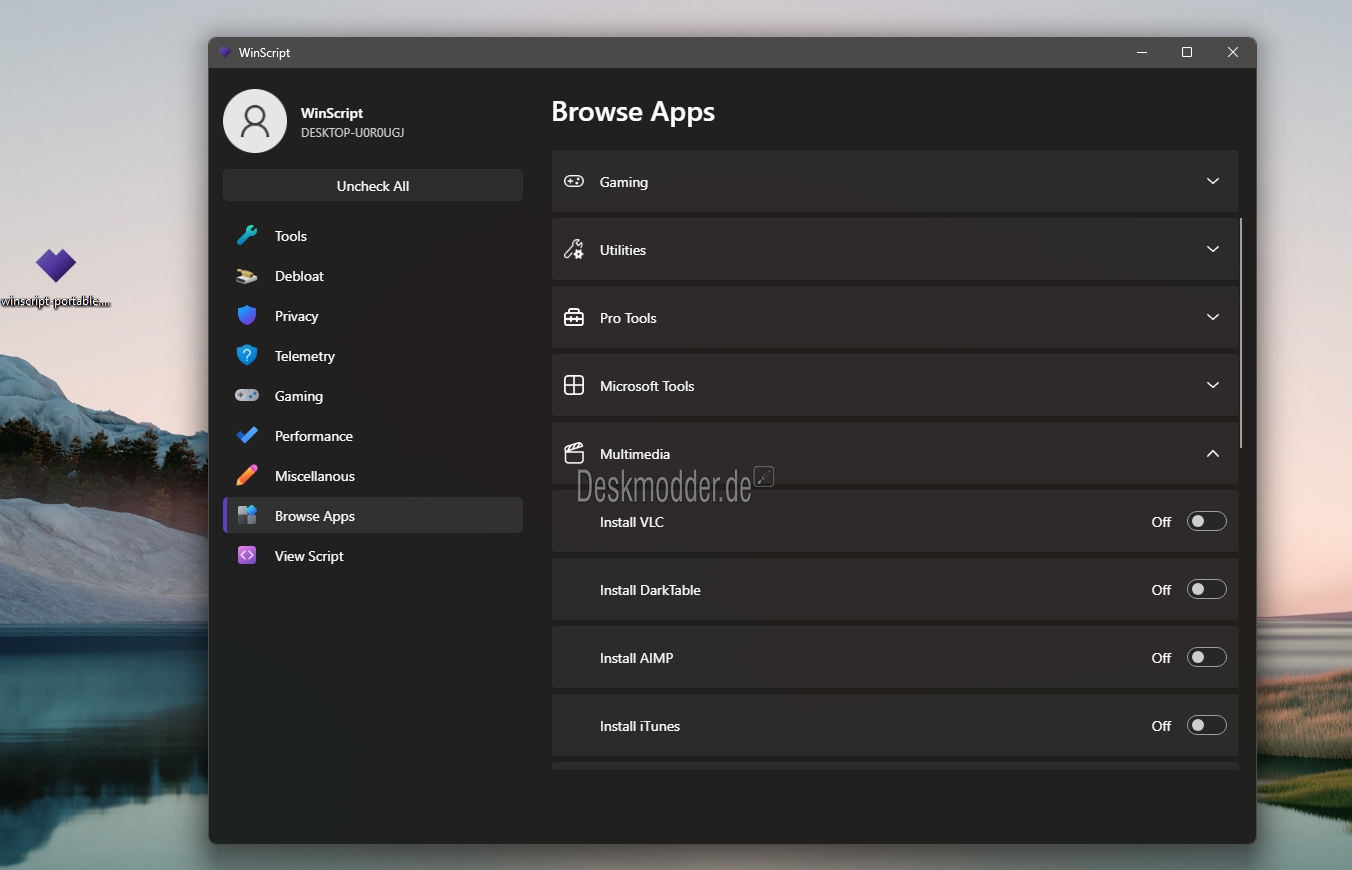1352x870 pixels.
Task: Expand the Gaming apps category chevron
Action: (x=1212, y=181)
